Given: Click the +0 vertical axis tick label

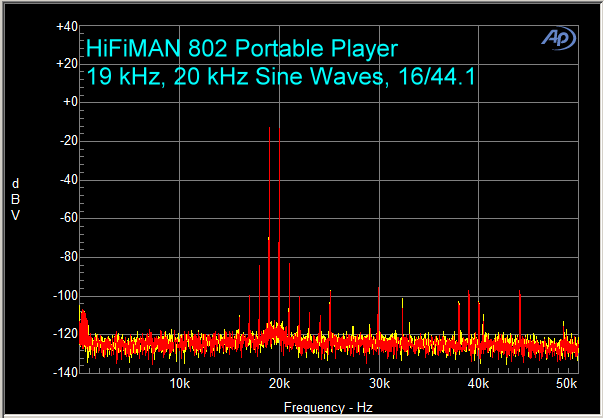Looking at the screenshot, I should pyautogui.click(x=69, y=103).
